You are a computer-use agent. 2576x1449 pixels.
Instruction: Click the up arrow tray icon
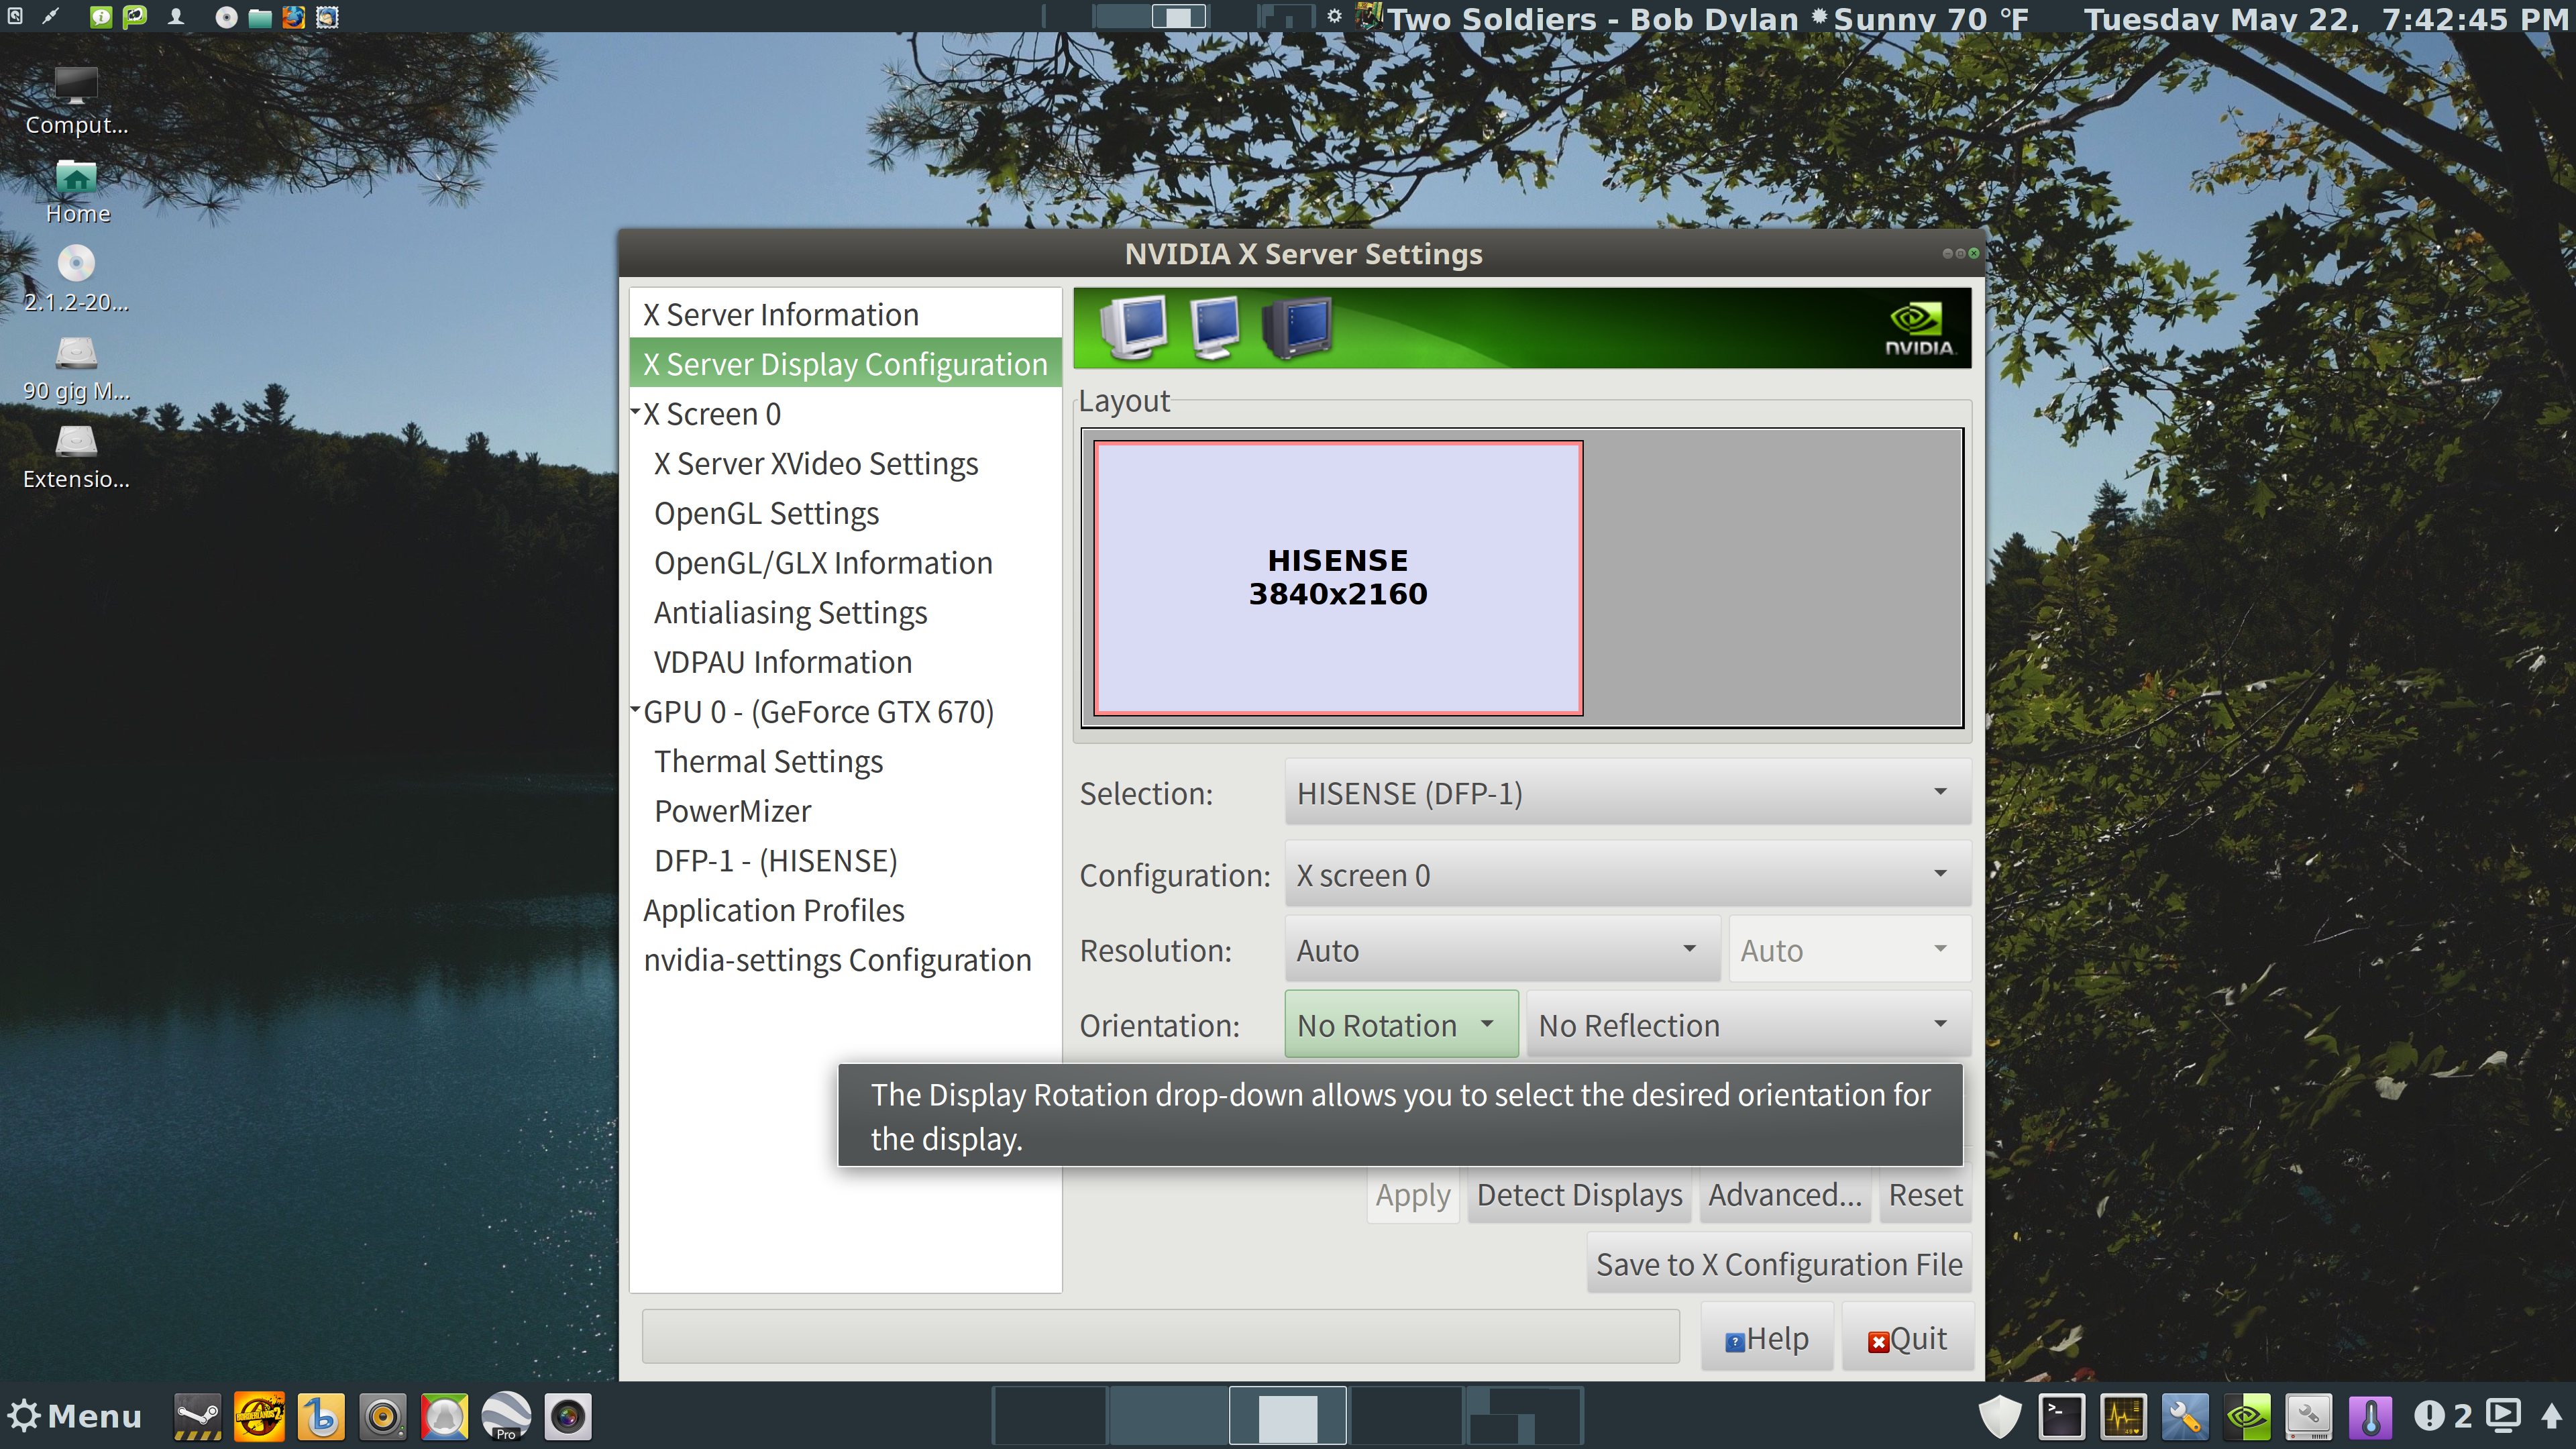(2551, 1416)
